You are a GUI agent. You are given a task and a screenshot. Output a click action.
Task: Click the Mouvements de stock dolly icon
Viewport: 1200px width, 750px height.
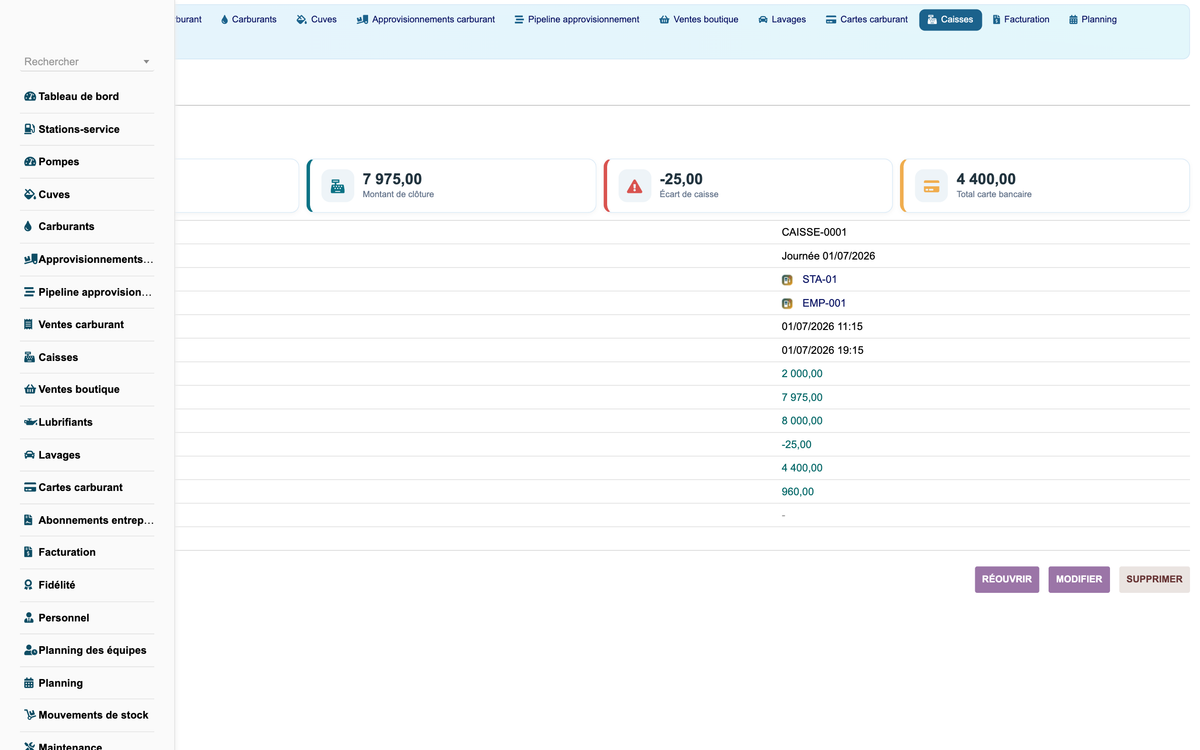pos(31,715)
